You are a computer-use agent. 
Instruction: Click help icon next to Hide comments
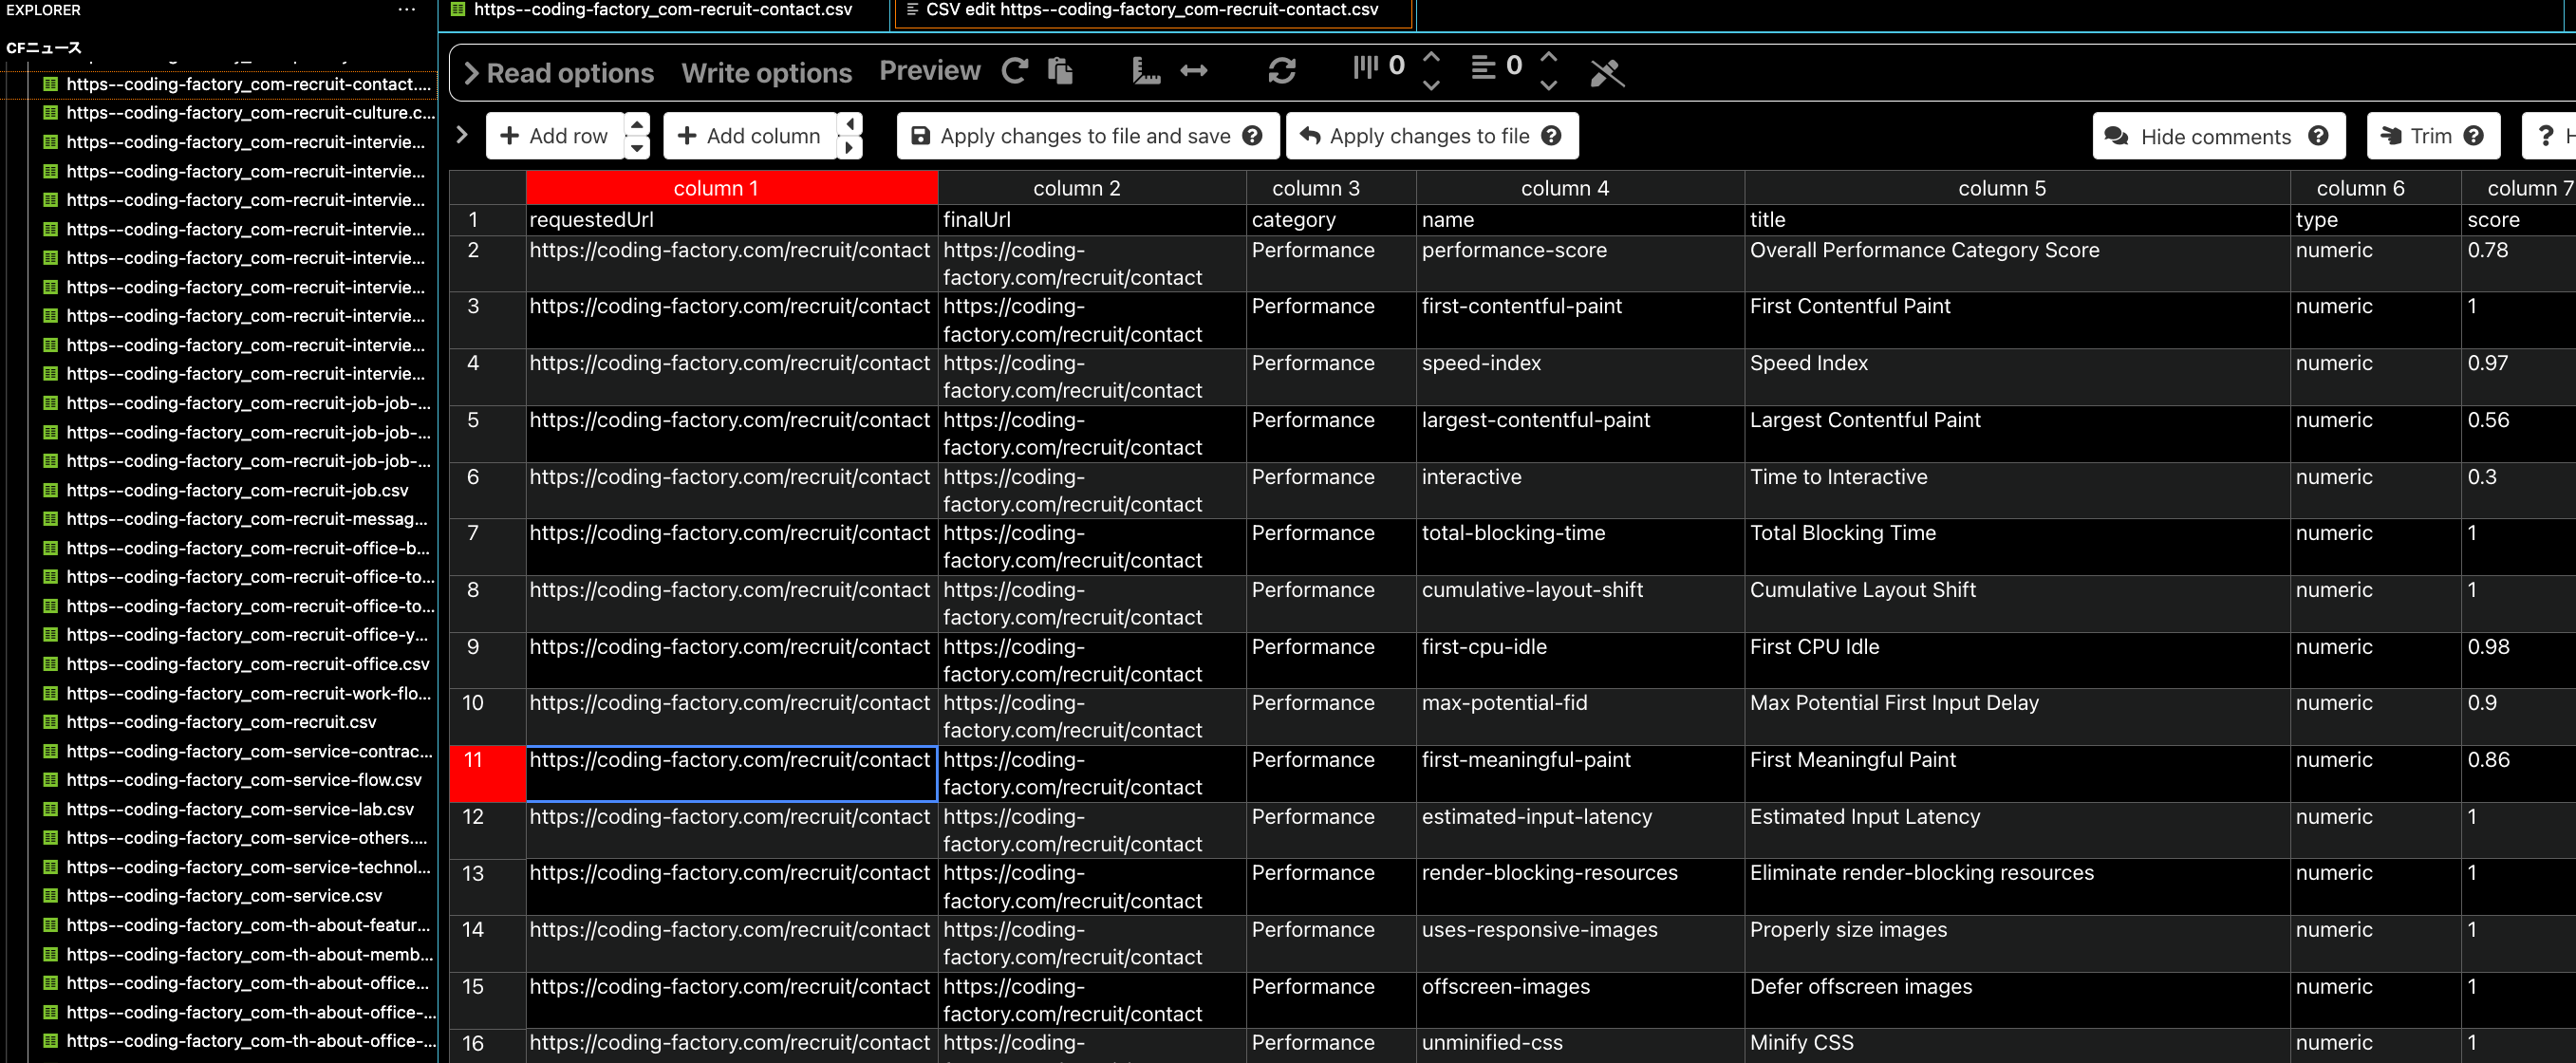pyautogui.click(x=2318, y=136)
